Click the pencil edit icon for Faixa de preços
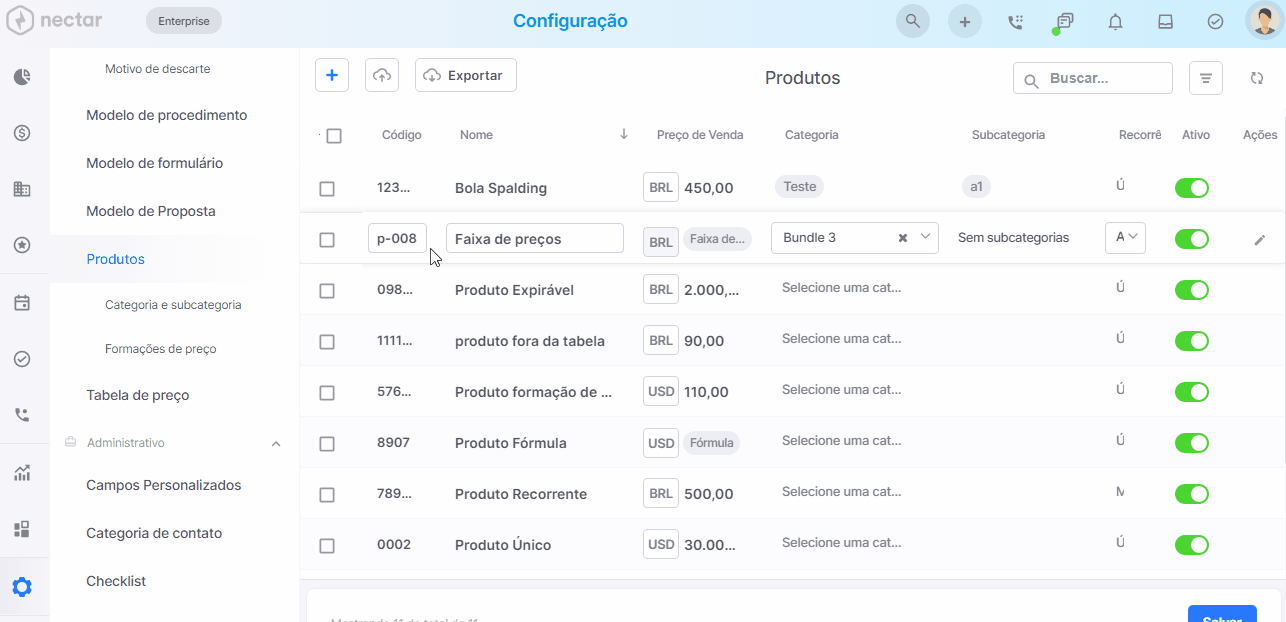Image resolution: width=1286 pixels, height=622 pixels. coord(1260,239)
